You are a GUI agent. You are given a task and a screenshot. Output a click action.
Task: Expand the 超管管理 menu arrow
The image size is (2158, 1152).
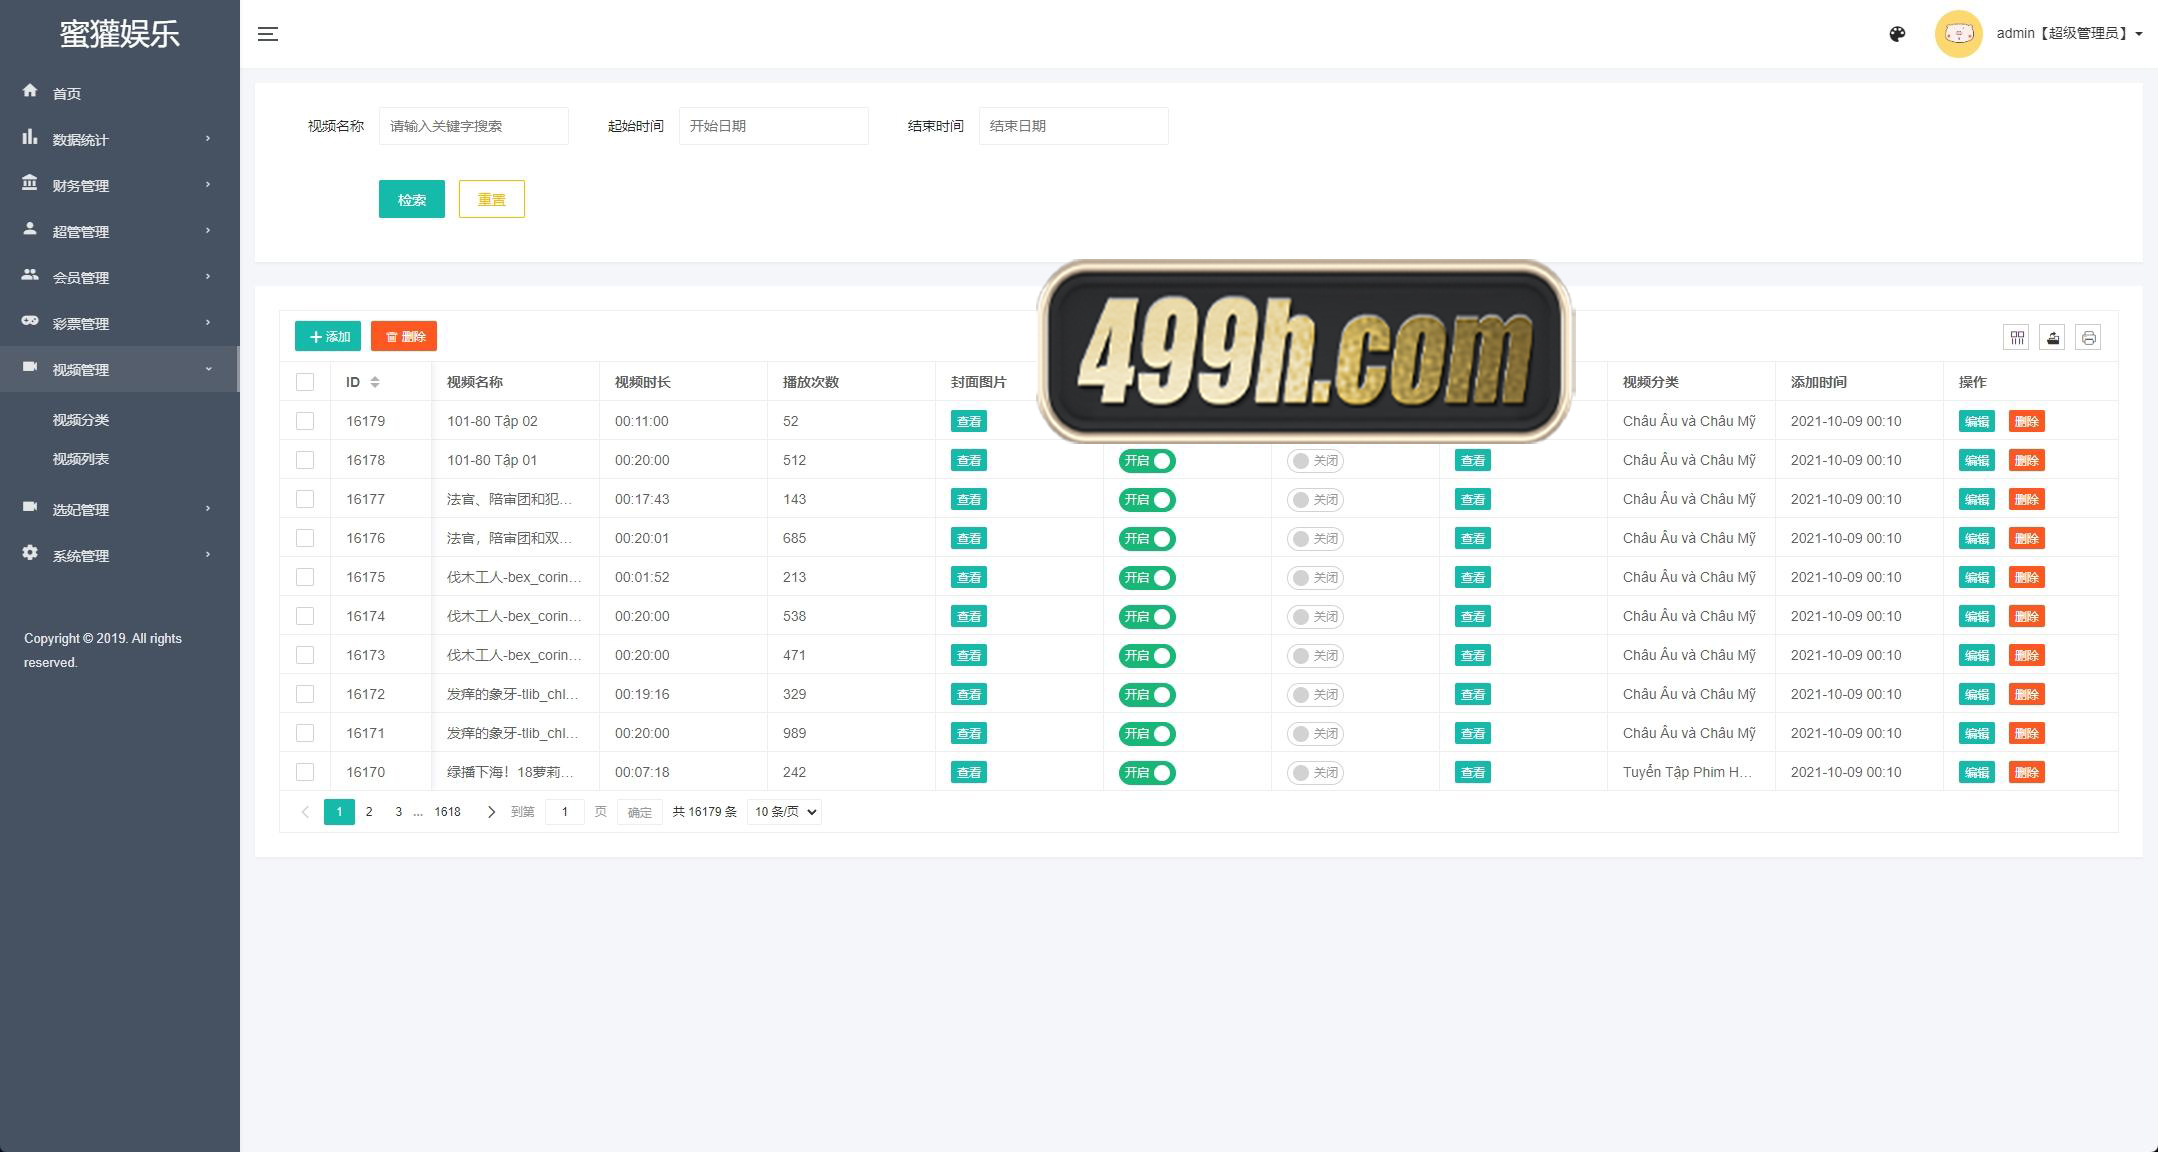coord(208,230)
